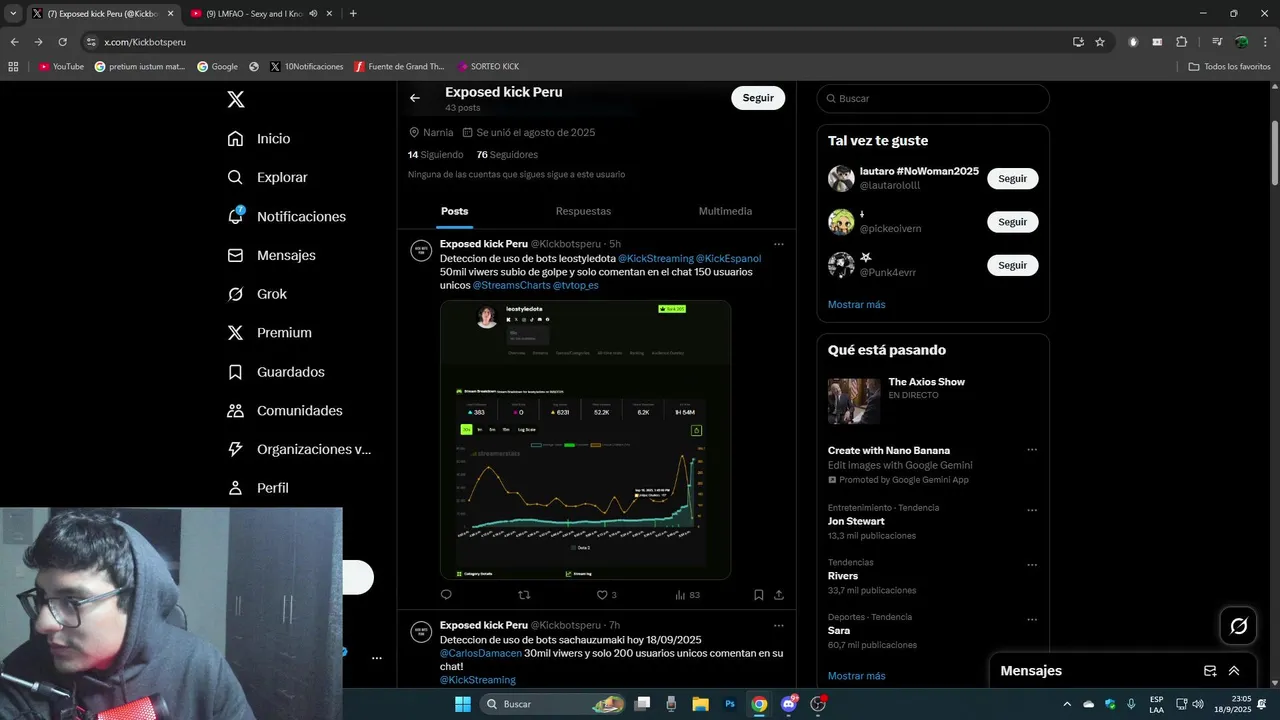Click Mostrar más under Tal vez te guste

click(856, 304)
